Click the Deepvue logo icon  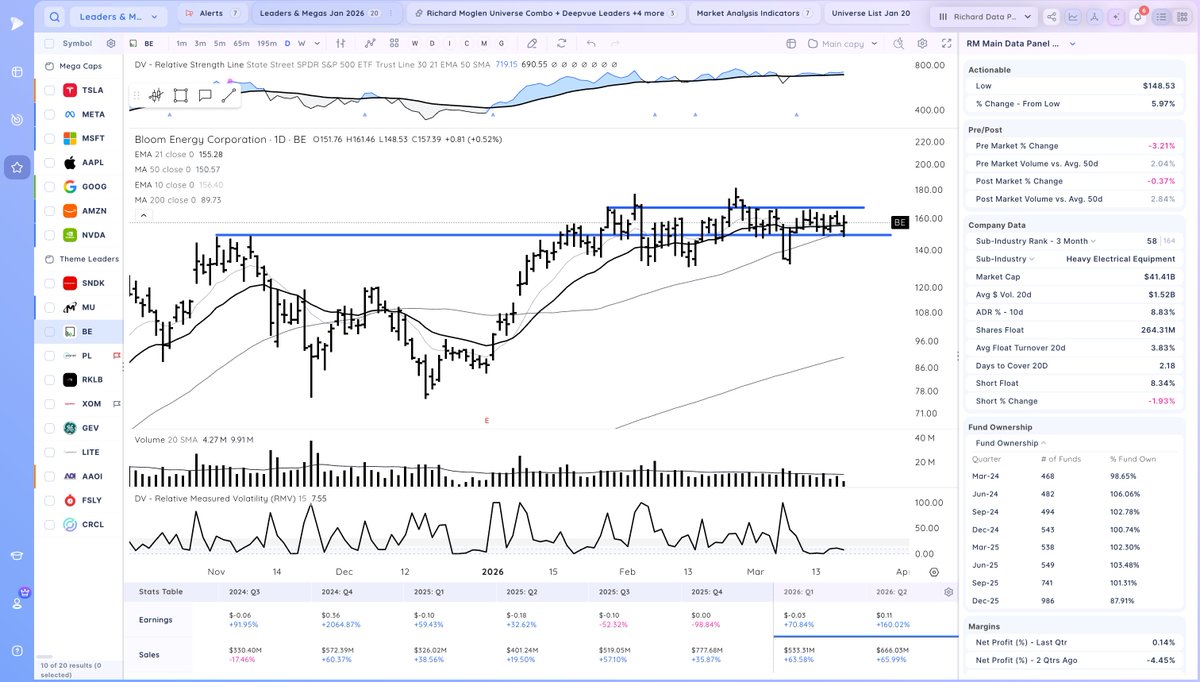[x=17, y=23]
